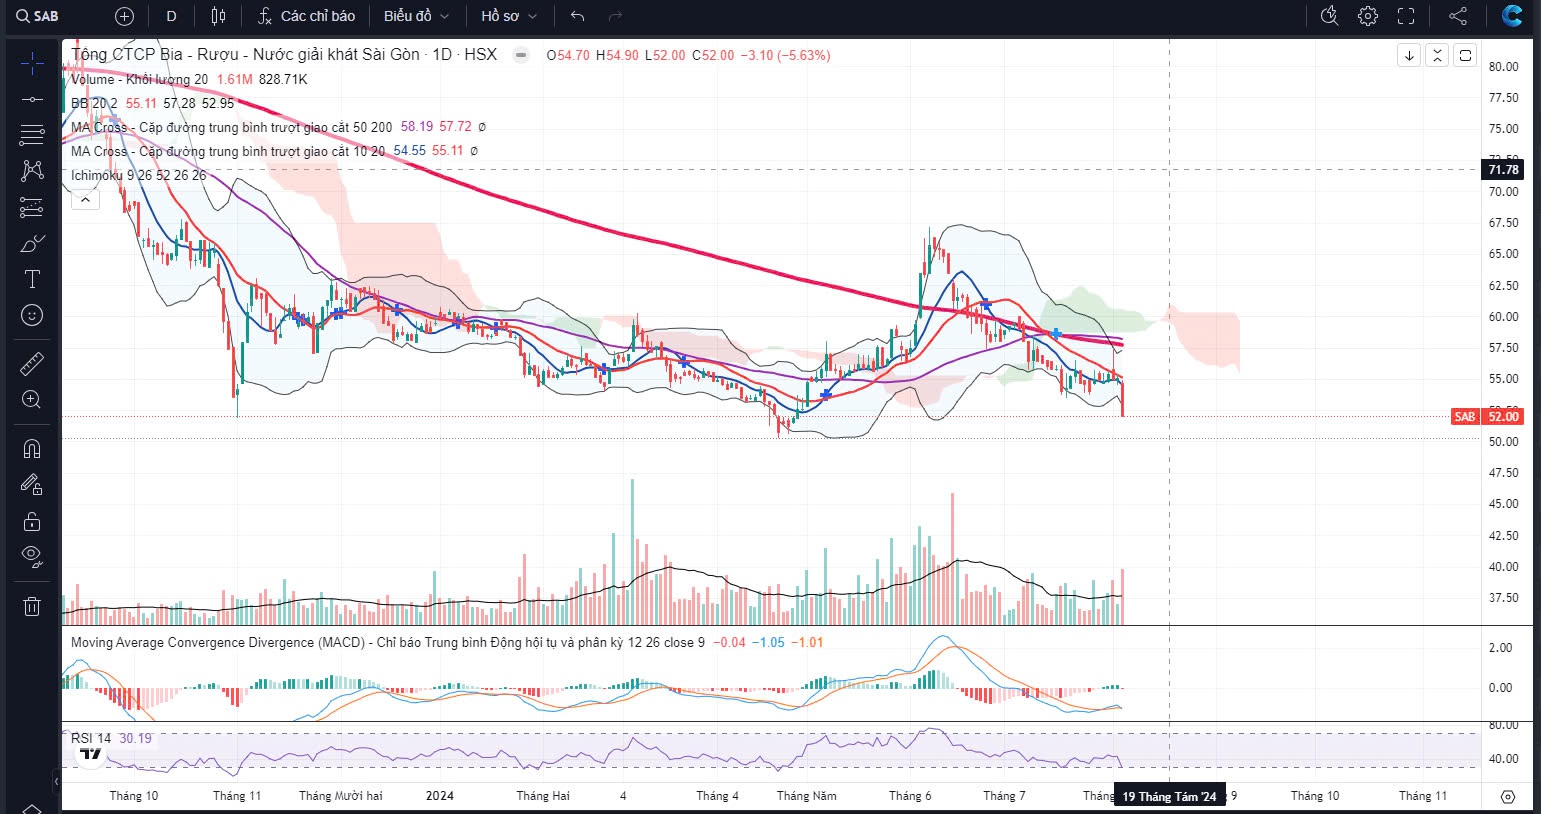Open the quick search icon in the top bar
Screen dimensions: 1541x814
point(1329,16)
